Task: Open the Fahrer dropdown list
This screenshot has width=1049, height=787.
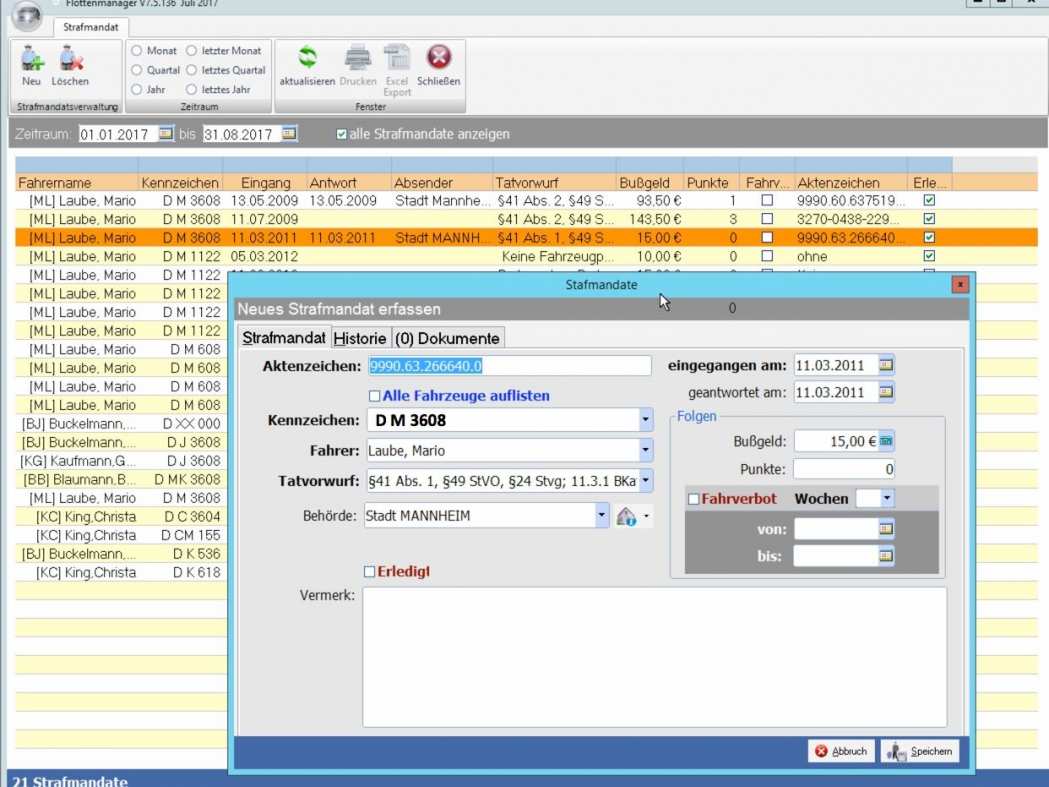Action: pyautogui.click(x=646, y=451)
